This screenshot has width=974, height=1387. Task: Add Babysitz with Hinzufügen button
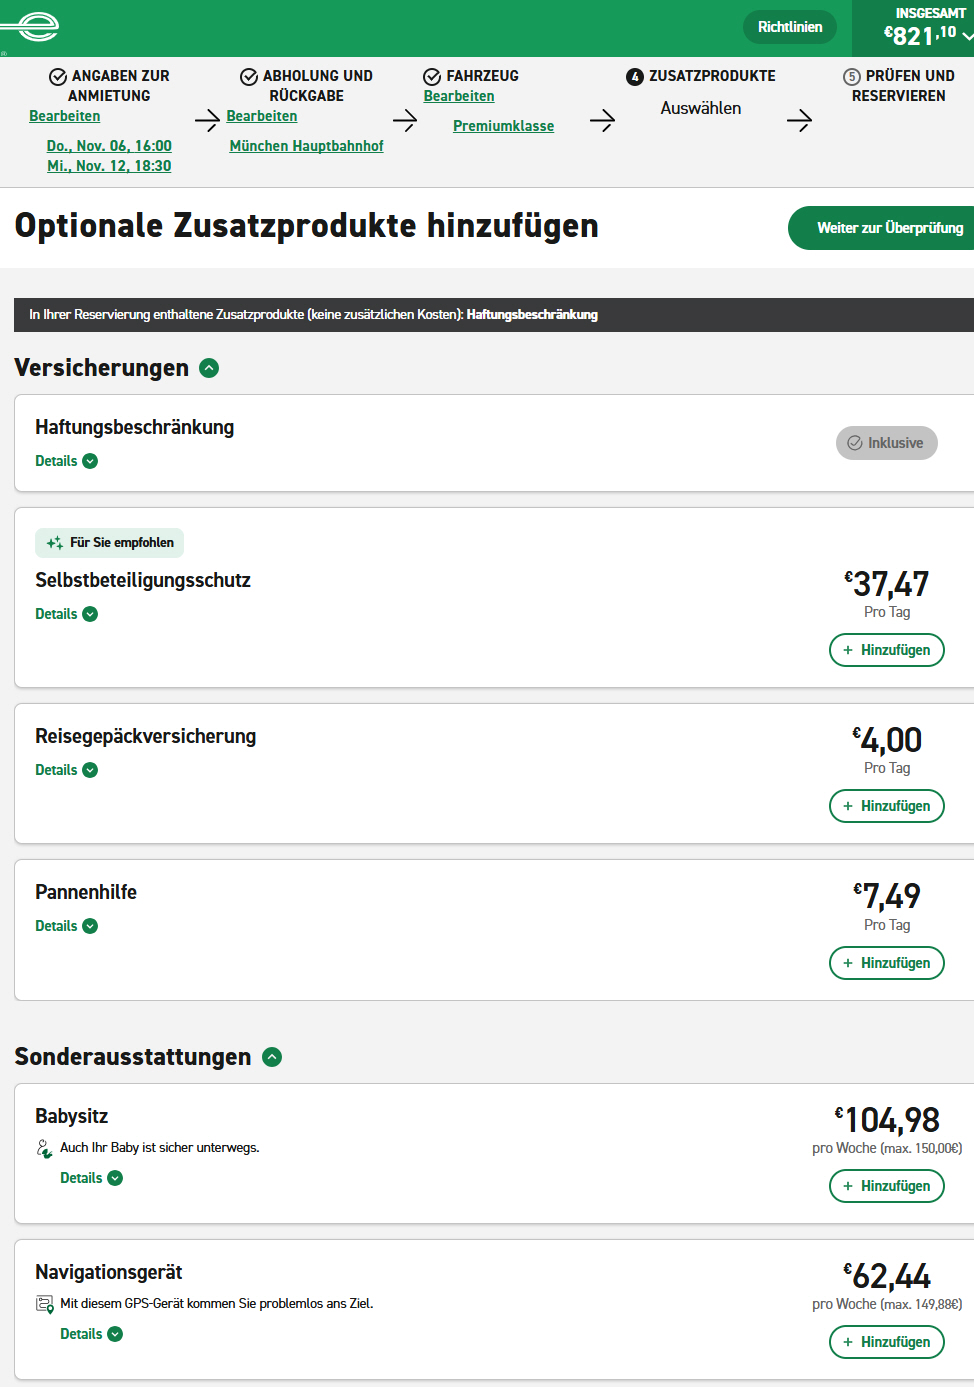(886, 1186)
